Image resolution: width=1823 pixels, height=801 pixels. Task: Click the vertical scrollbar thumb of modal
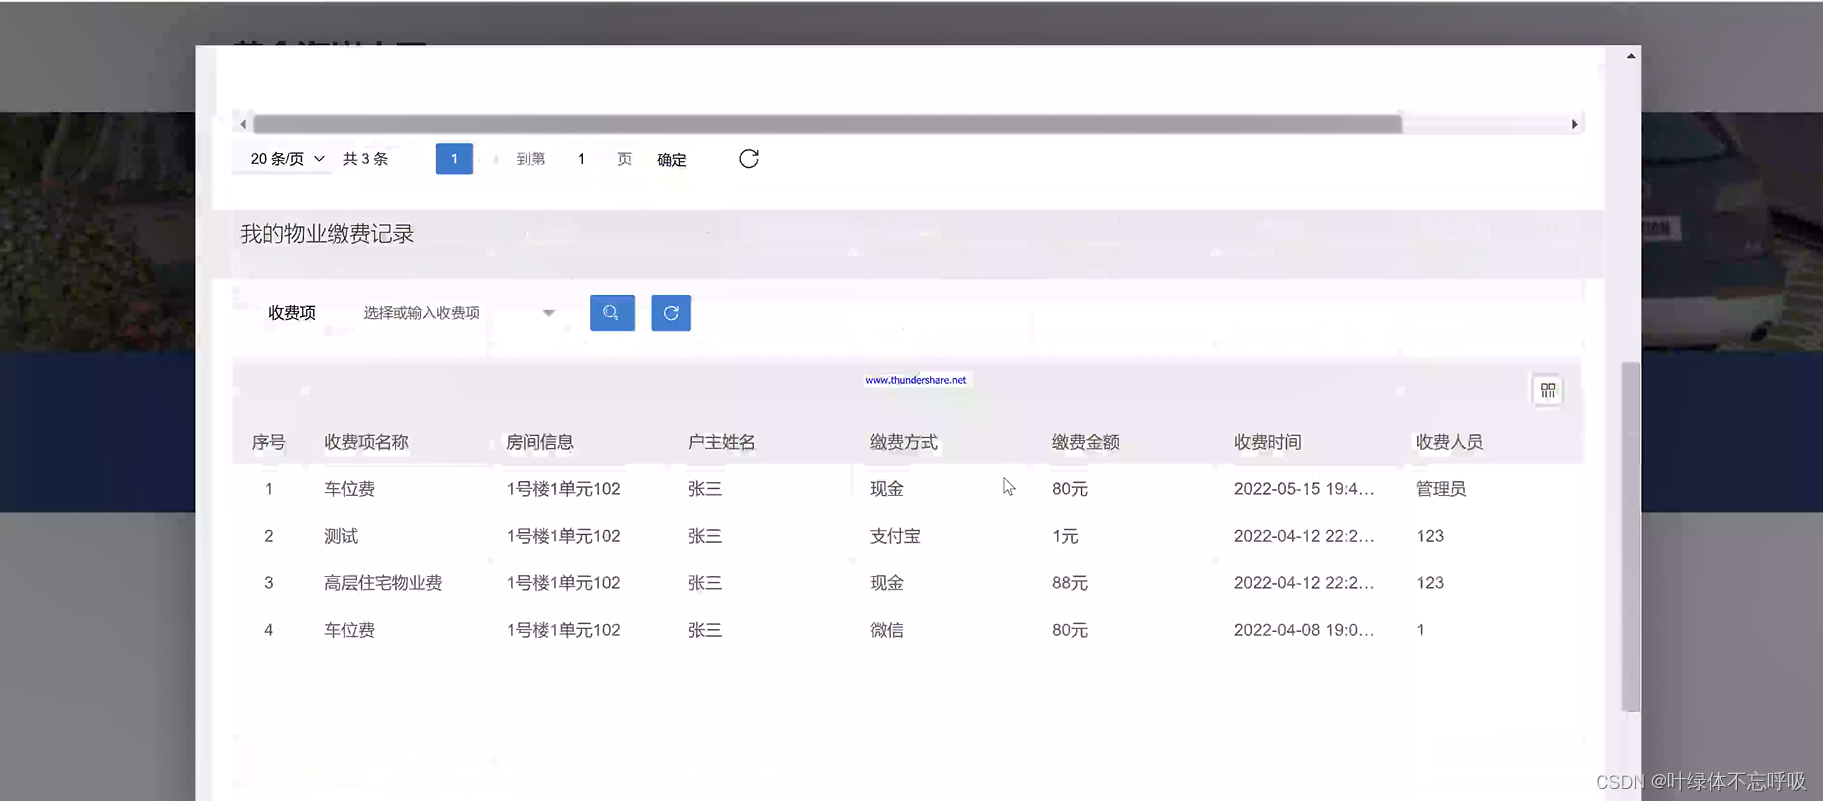(x=1631, y=536)
